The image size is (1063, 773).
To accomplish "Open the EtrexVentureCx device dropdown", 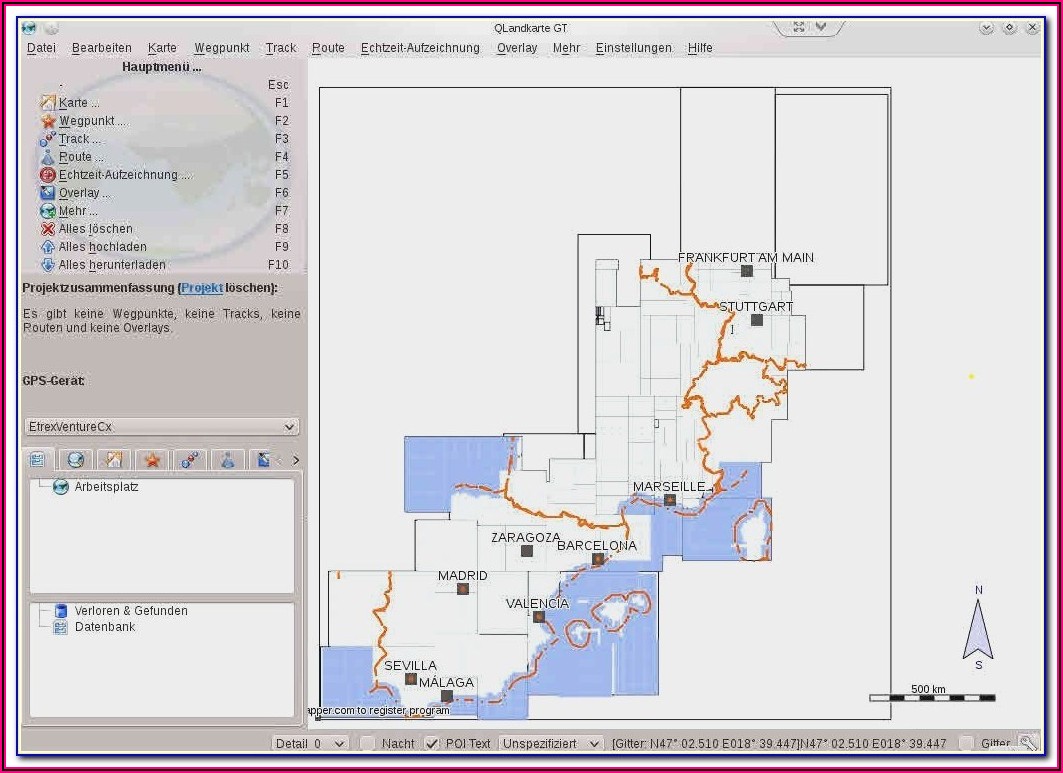I will click(161, 427).
